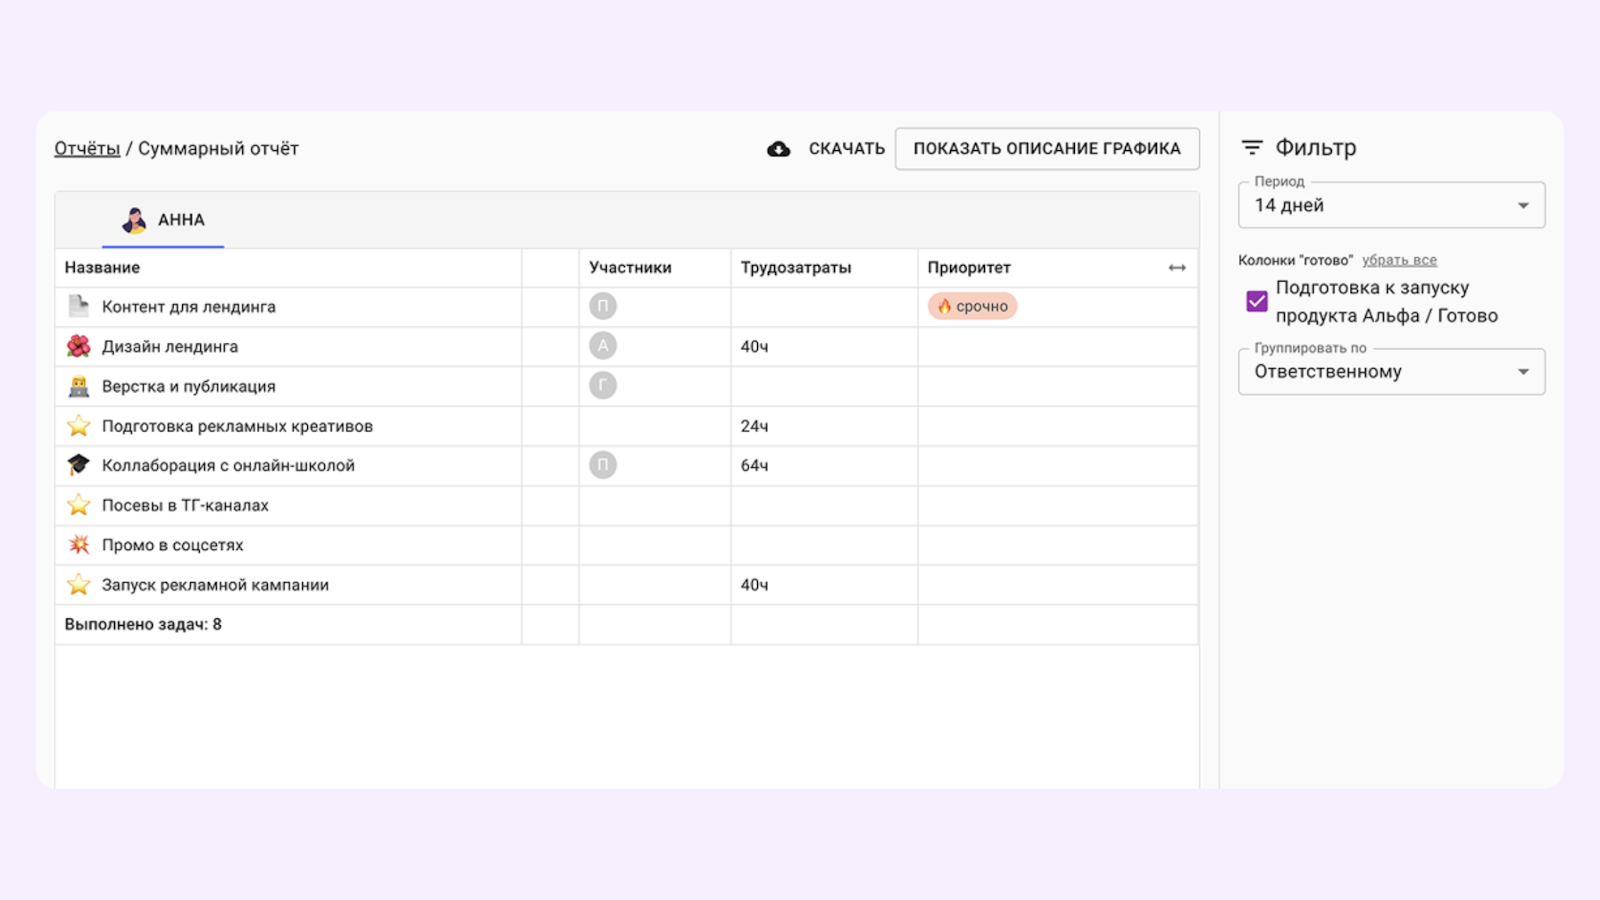Image resolution: width=1600 pixels, height=900 pixels.
Task: Select the Анна tab
Action: pyautogui.click(x=164, y=220)
